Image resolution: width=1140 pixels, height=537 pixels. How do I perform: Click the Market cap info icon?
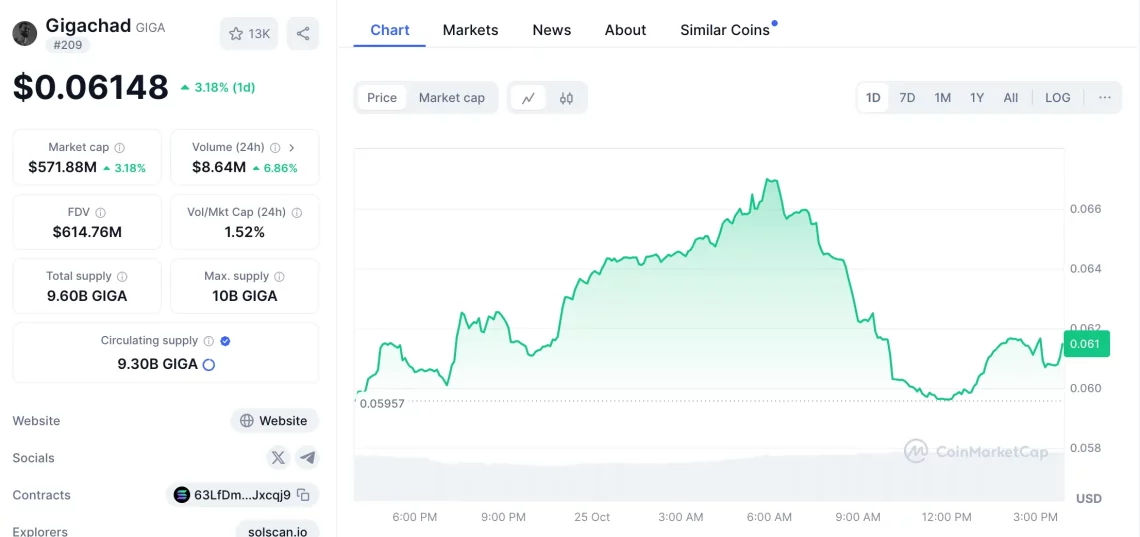pyautogui.click(x=120, y=148)
